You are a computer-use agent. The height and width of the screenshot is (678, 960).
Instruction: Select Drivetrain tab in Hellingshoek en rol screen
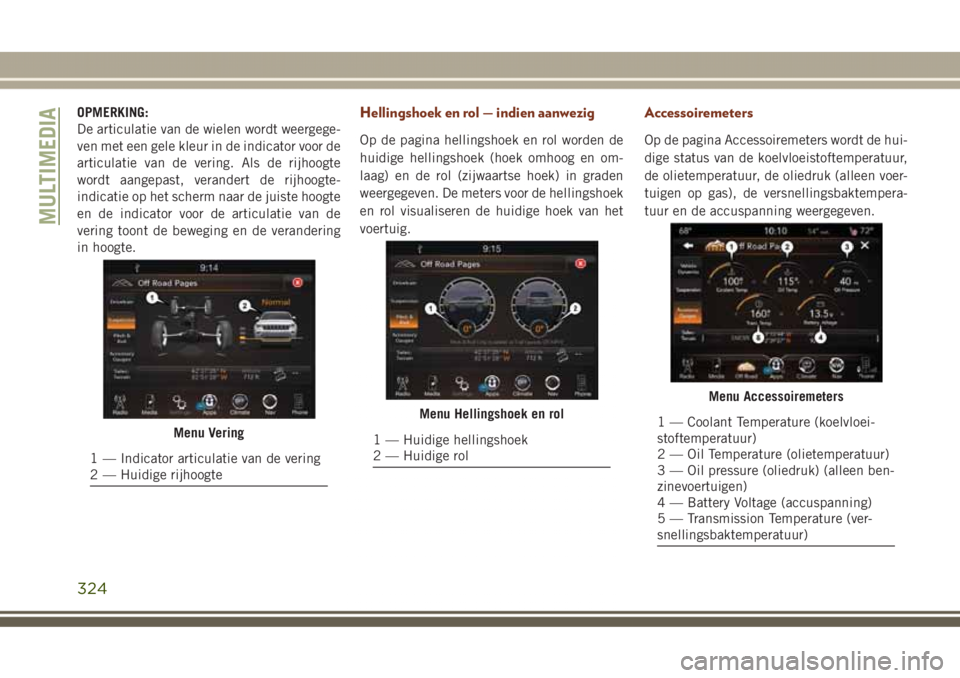click(x=405, y=283)
